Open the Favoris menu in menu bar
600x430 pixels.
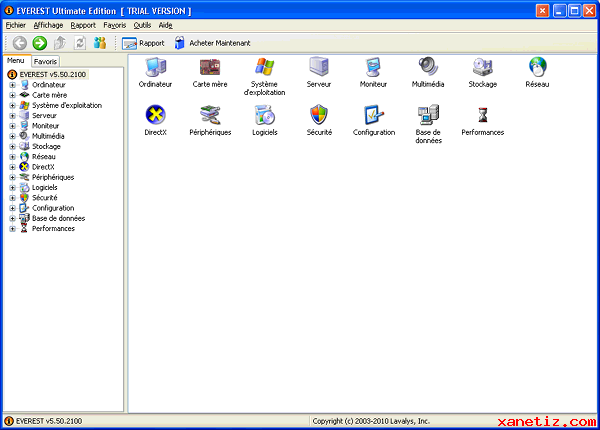click(114, 25)
